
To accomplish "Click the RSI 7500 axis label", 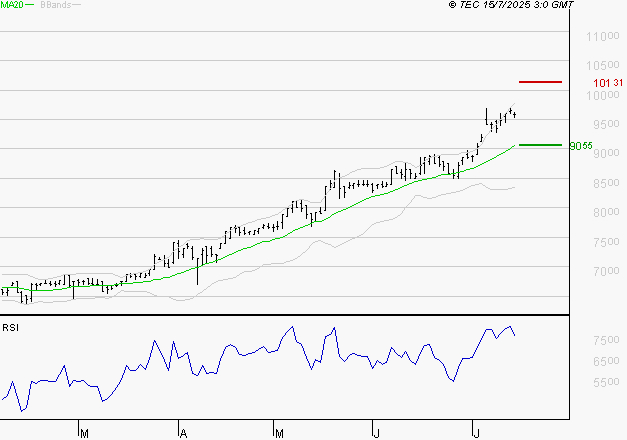I will (606, 340).
